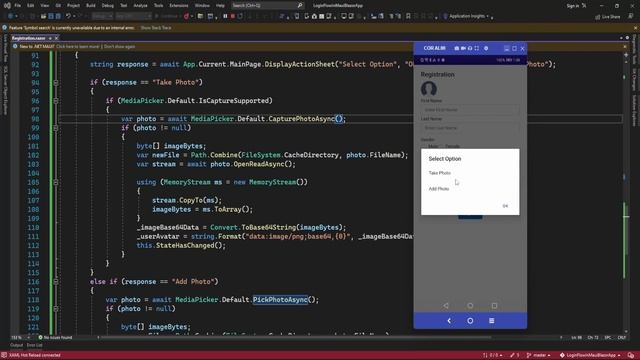Click the Android home circle navigation icon
Image resolution: width=640 pixels, height=360 pixels.
(470, 305)
